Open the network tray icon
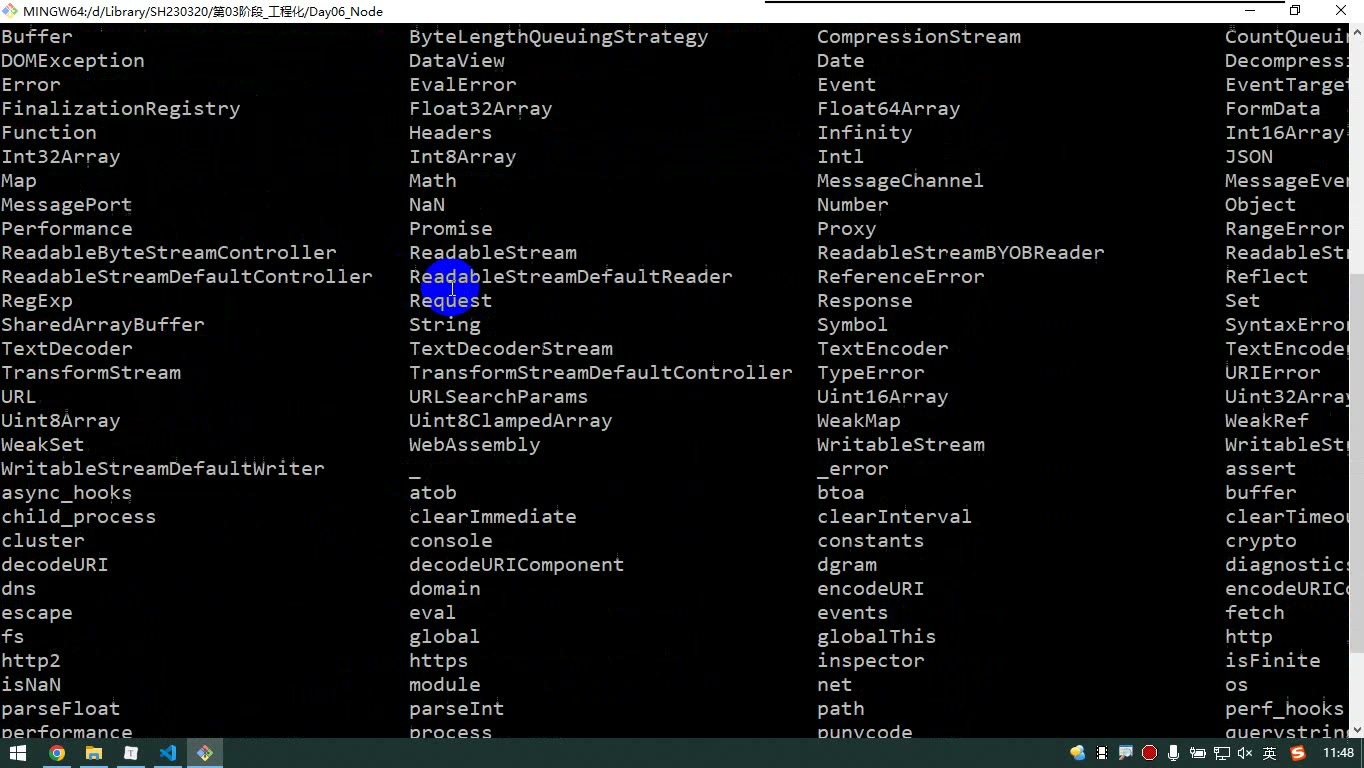This screenshot has height=768, width=1364. tap(1221, 753)
